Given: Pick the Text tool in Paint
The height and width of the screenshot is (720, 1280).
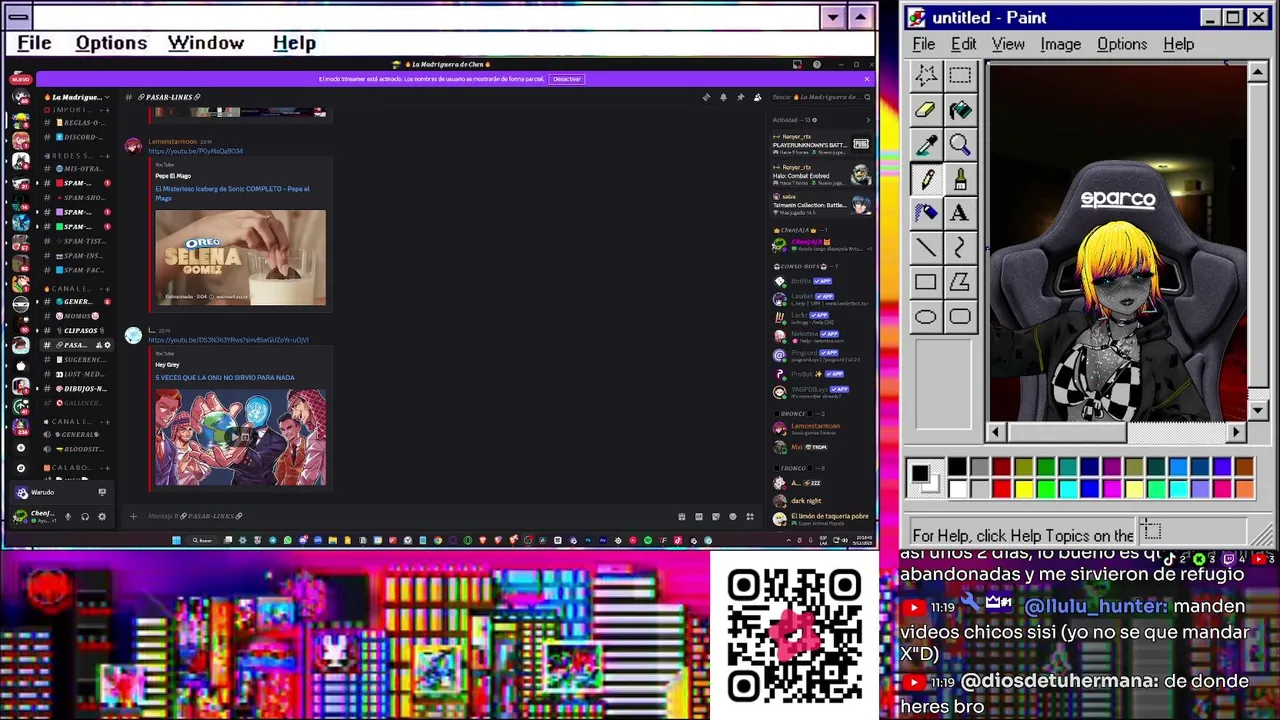Looking at the screenshot, I should point(960,214).
